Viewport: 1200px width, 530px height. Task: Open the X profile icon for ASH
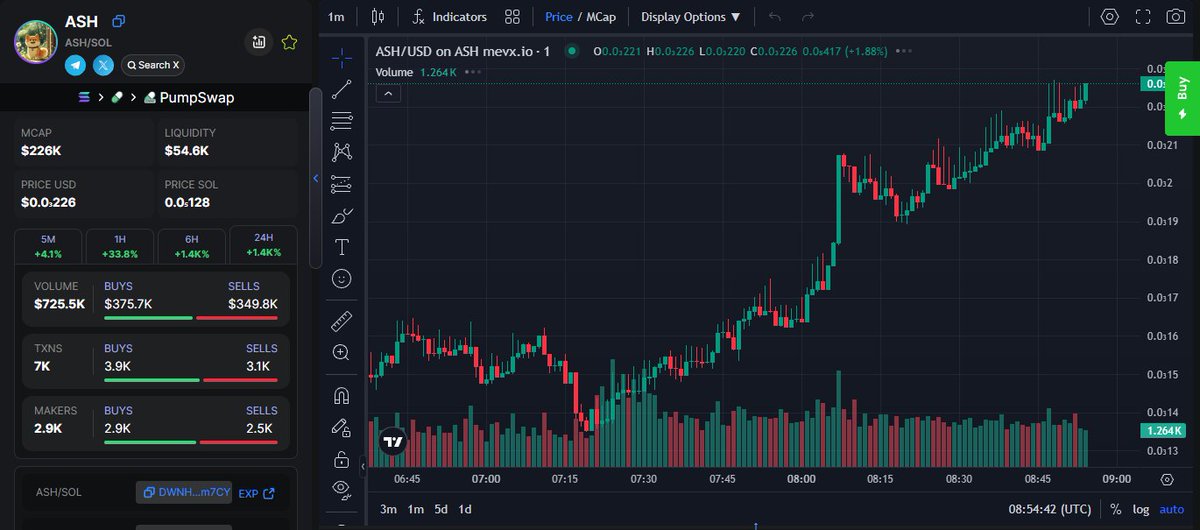tap(104, 65)
